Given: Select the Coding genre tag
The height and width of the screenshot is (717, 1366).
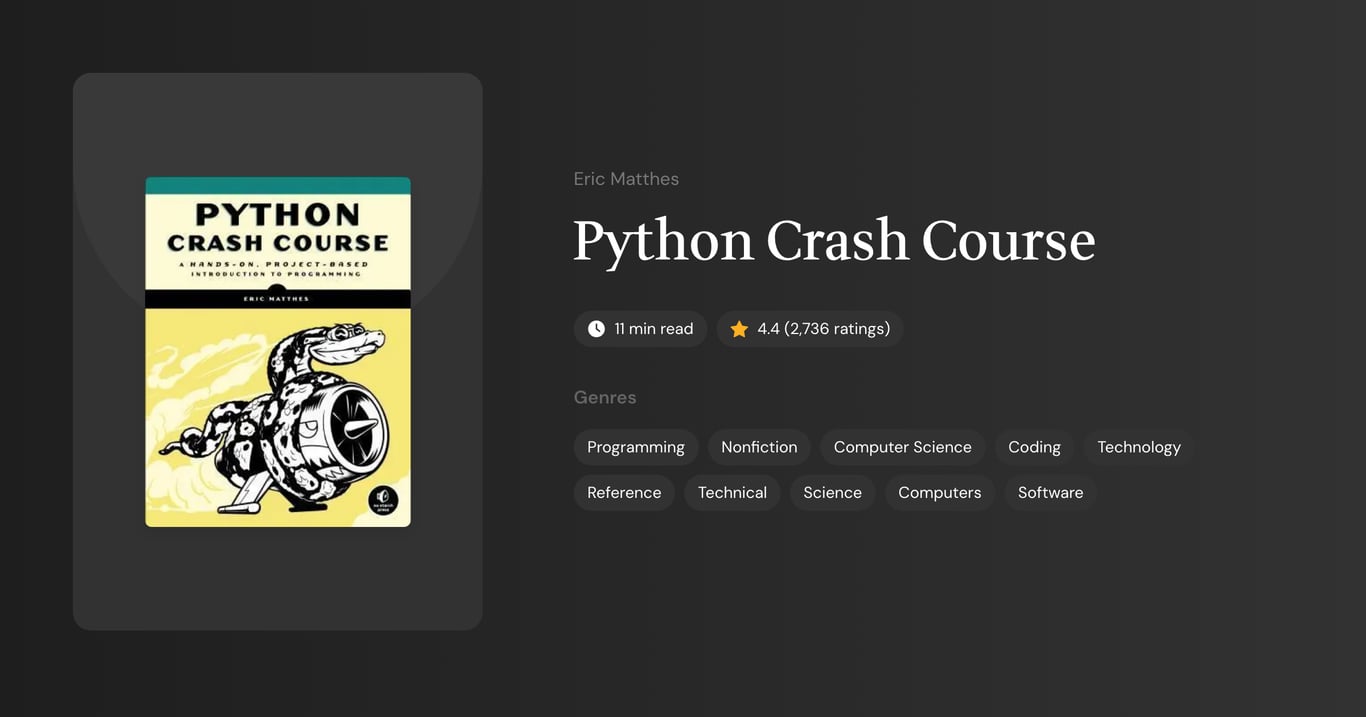Looking at the screenshot, I should (x=1034, y=447).
